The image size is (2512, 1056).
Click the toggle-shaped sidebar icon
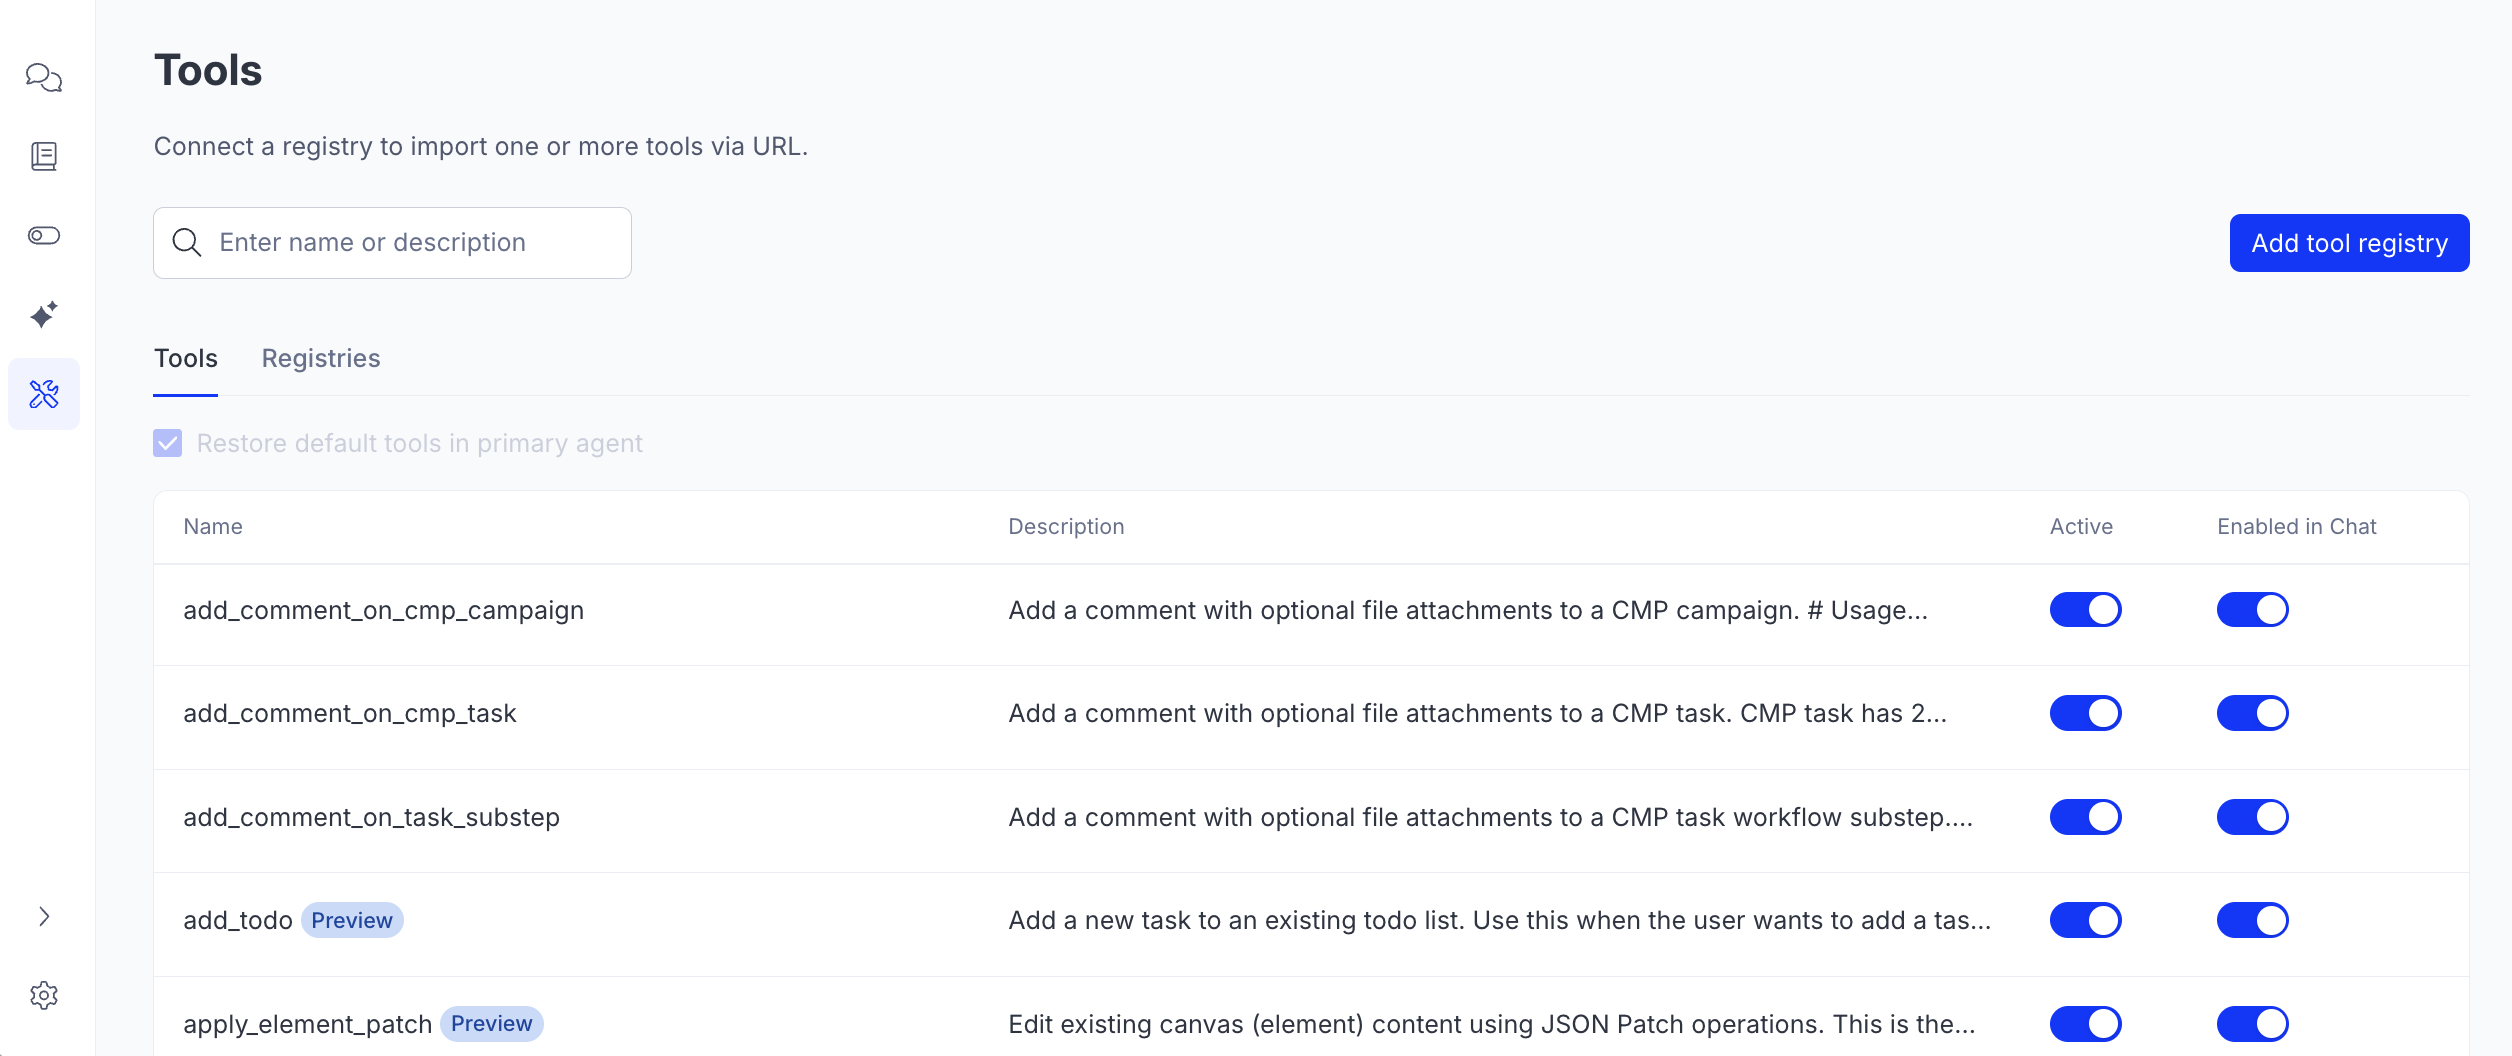tap(44, 236)
